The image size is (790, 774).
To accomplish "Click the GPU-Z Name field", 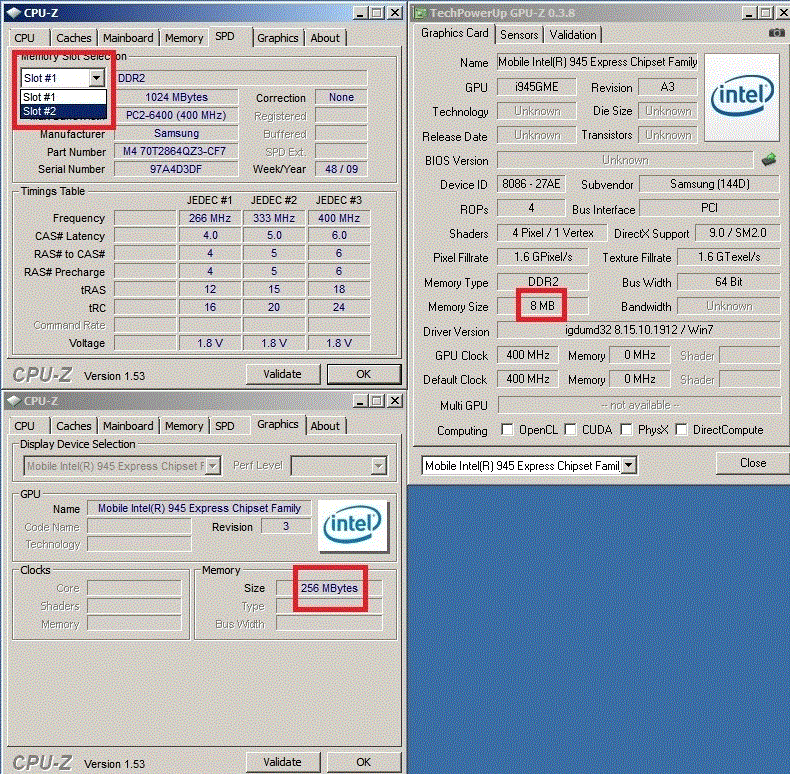I will point(597,62).
